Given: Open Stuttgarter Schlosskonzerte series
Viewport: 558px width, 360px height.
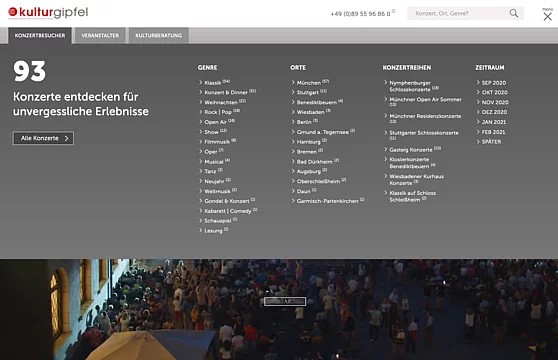Looking at the screenshot, I should click(x=422, y=136).
